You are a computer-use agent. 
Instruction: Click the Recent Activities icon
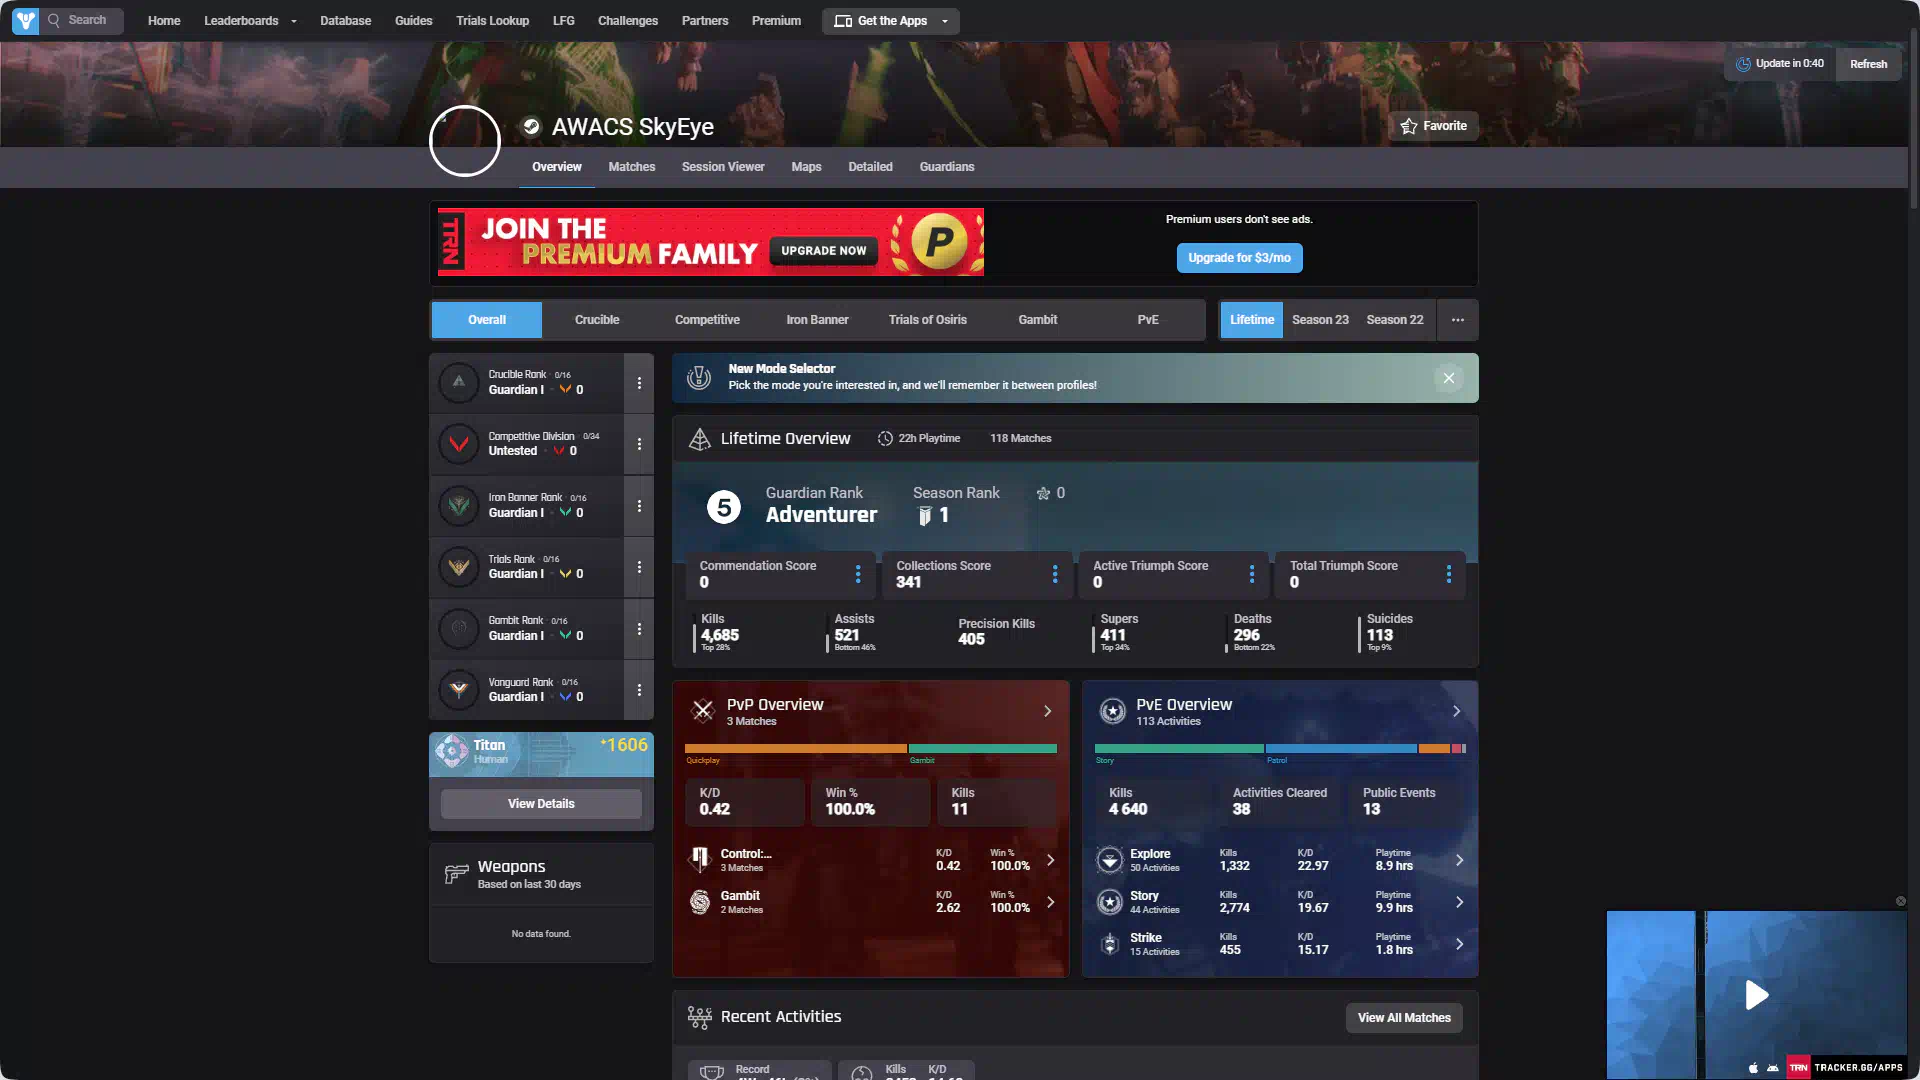699,1018
